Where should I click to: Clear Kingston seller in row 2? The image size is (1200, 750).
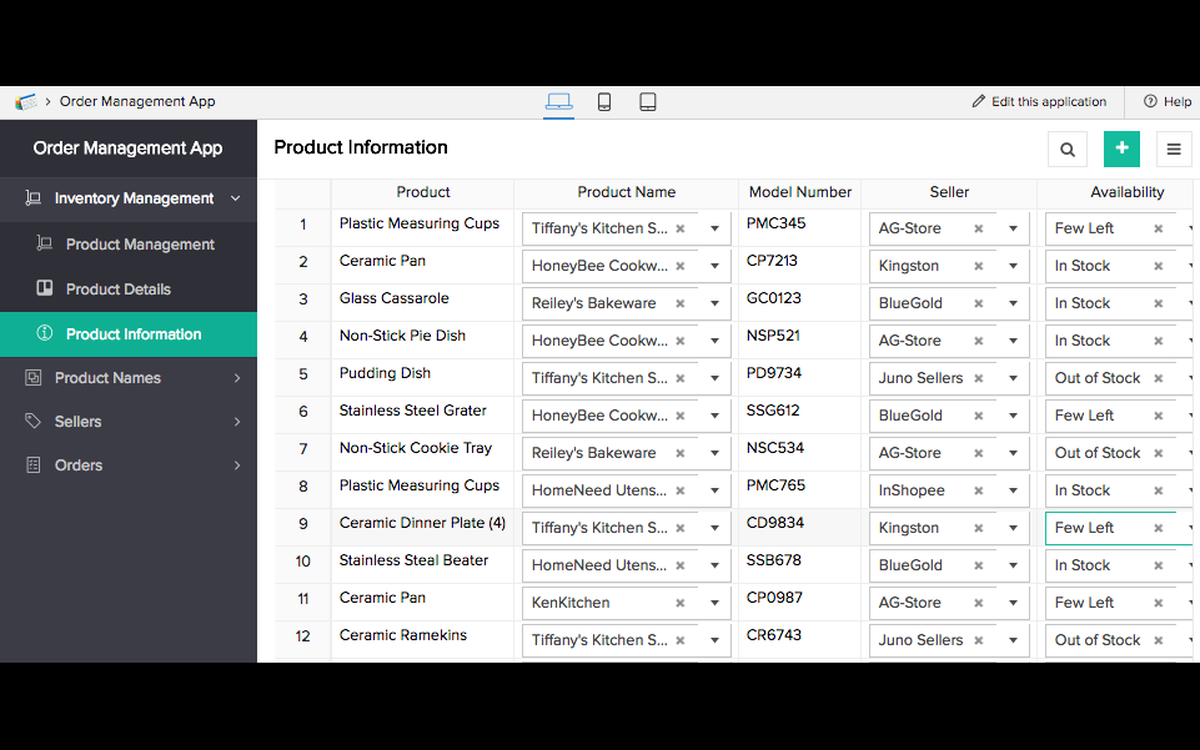coord(978,266)
